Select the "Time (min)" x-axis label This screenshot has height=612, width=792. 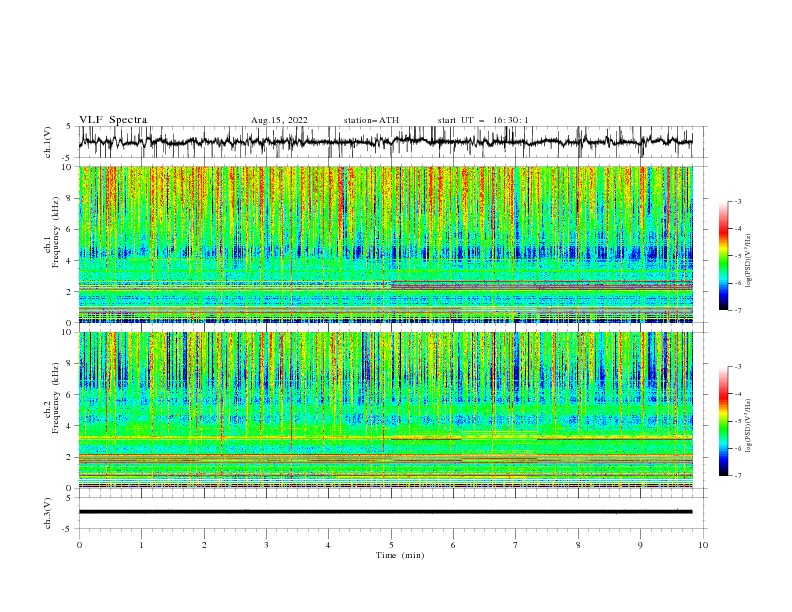(x=400, y=555)
